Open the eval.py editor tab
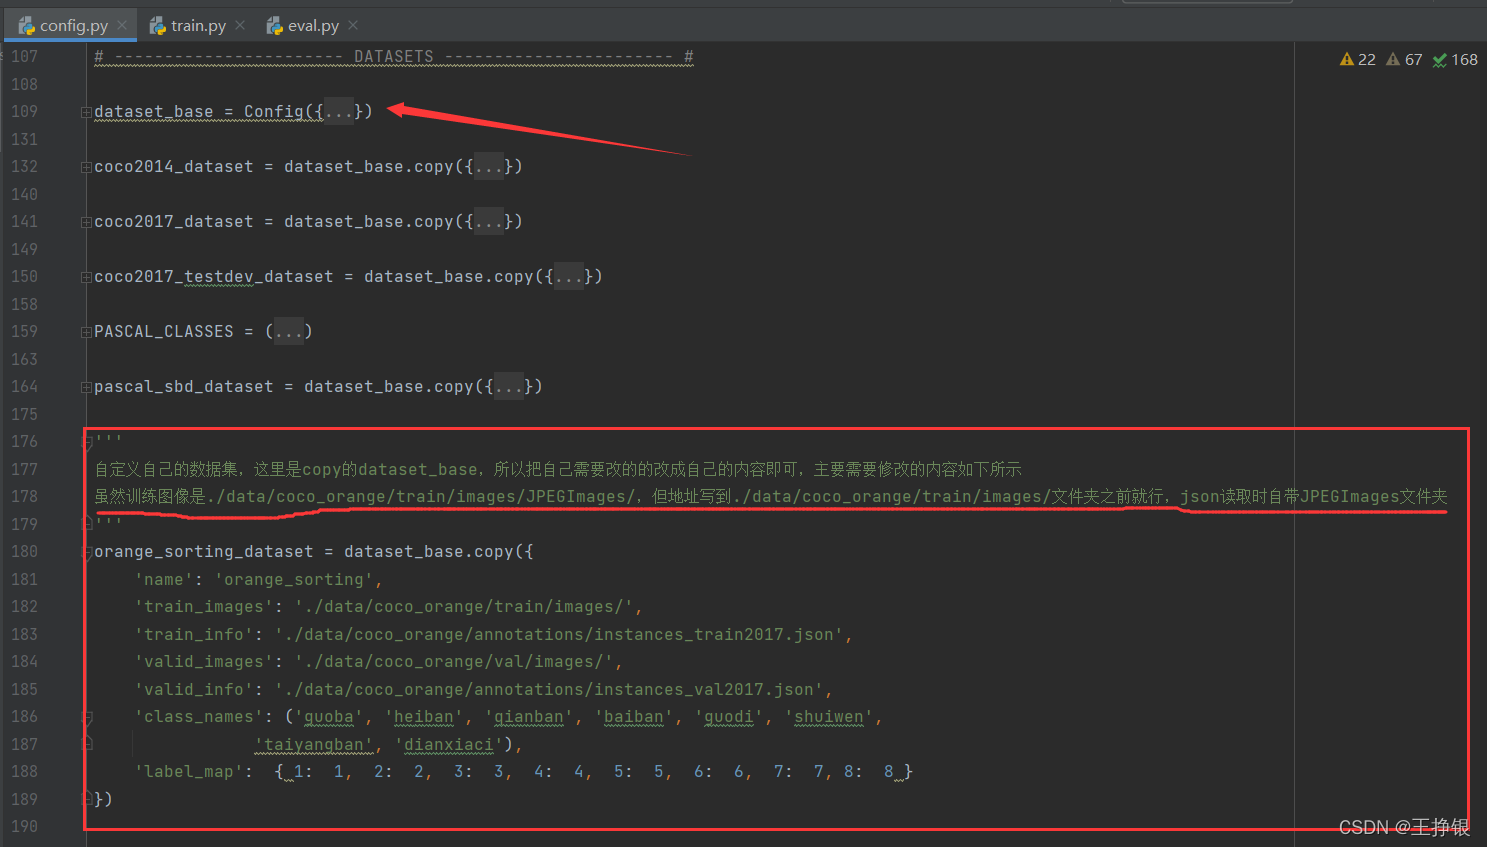 tap(313, 25)
